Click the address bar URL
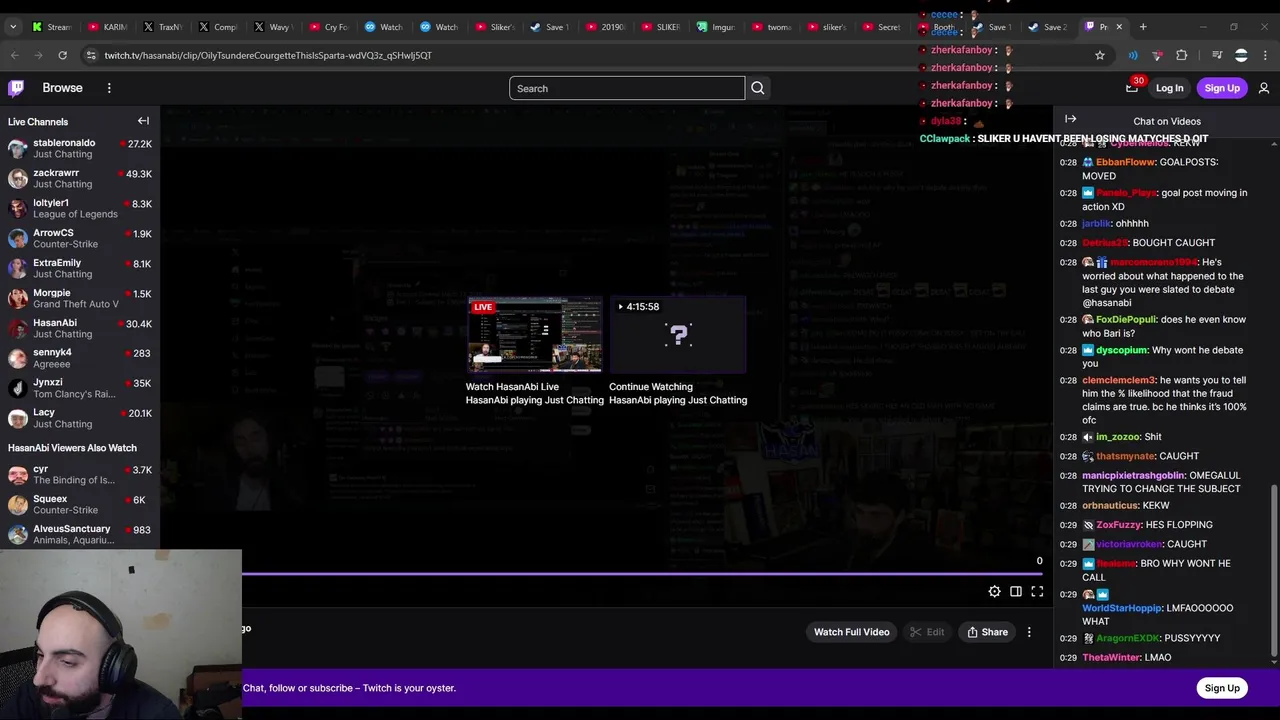The height and width of the screenshot is (720, 1280). (x=268, y=55)
